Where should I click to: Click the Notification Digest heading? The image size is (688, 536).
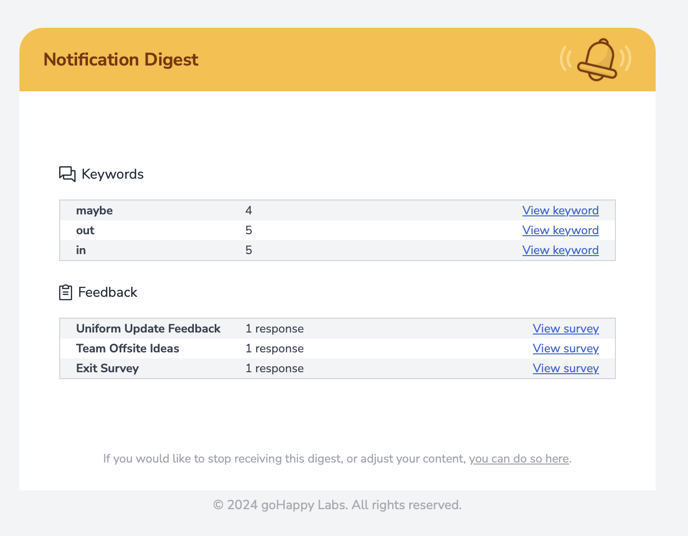[121, 60]
